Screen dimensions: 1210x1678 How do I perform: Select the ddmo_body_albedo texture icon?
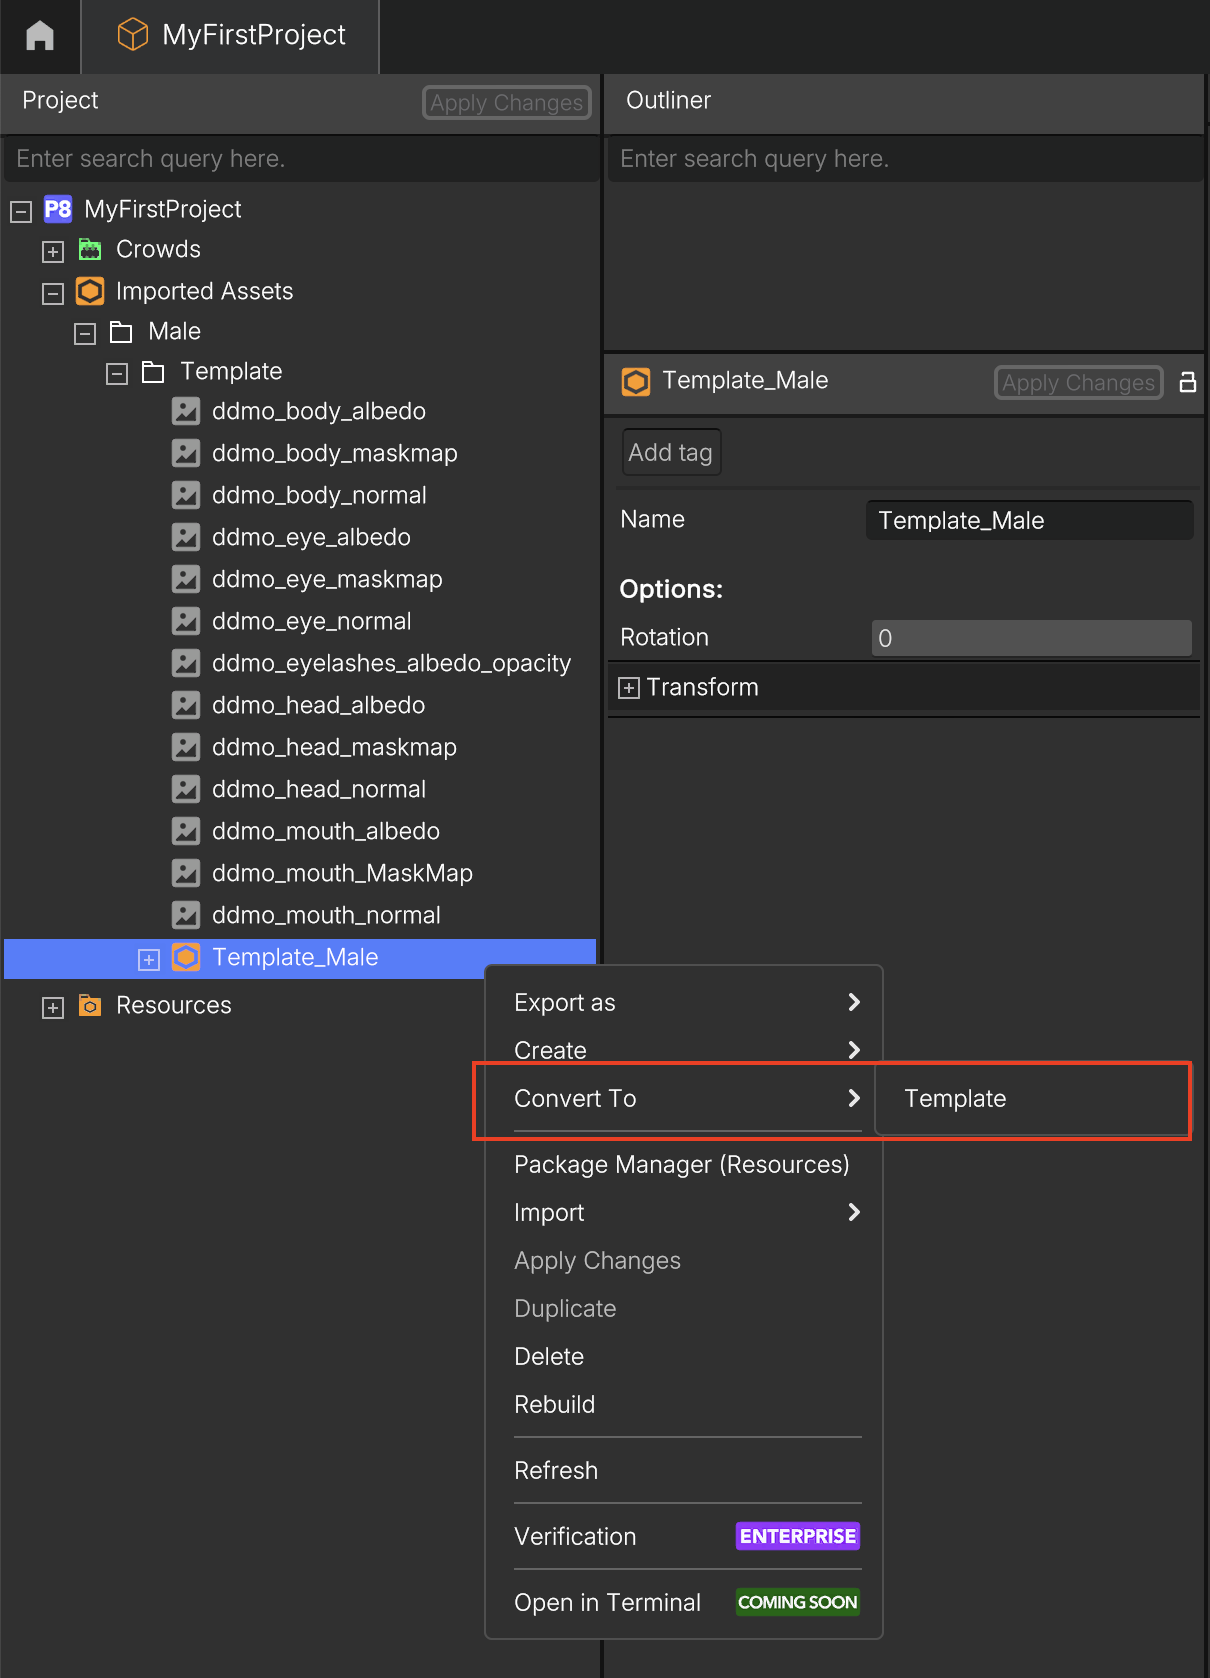pyautogui.click(x=186, y=411)
